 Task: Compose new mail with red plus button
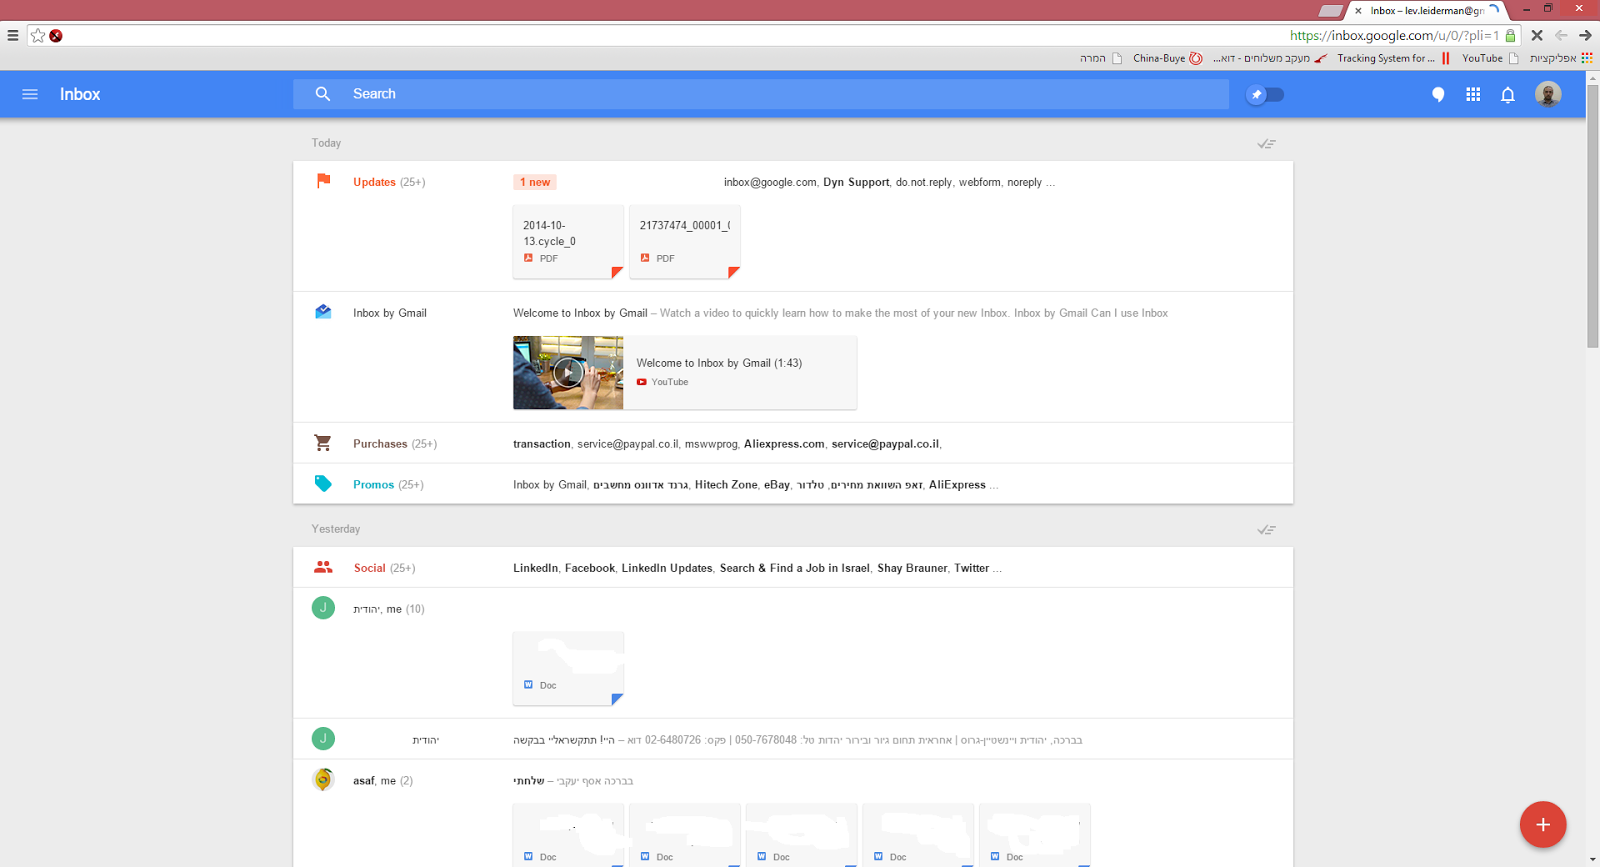[1543, 825]
